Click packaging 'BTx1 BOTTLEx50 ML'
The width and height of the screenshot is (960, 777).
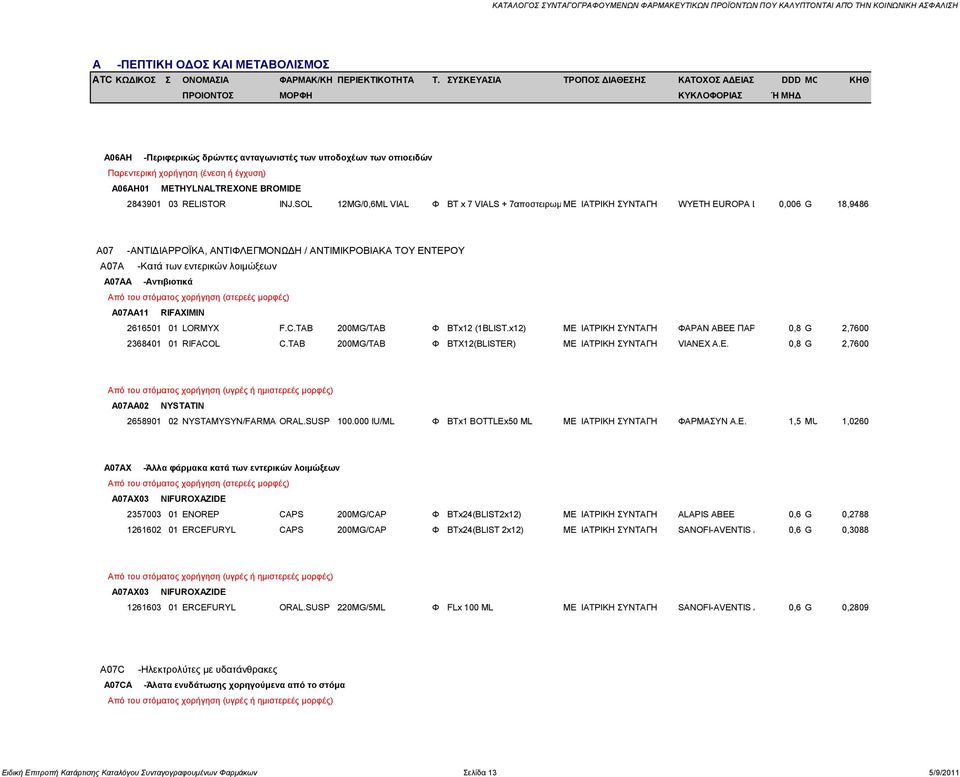pos(489,421)
